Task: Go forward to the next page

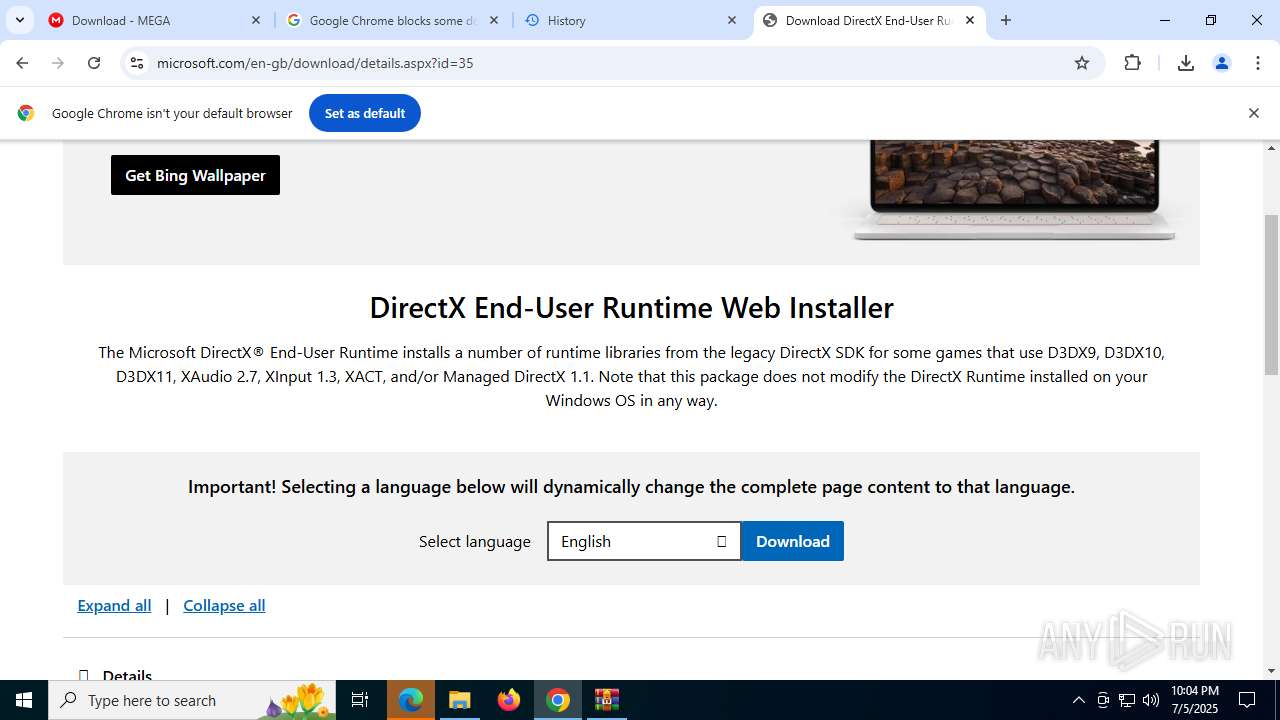Action: (x=58, y=63)
